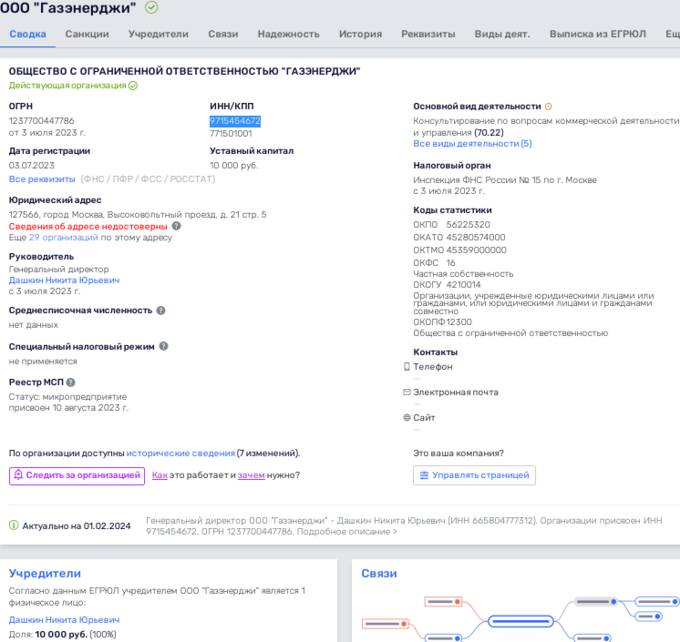This screenshot has height=642, width=680.
Task: Click the phone icon under Контакты
Action: (406, 367)
